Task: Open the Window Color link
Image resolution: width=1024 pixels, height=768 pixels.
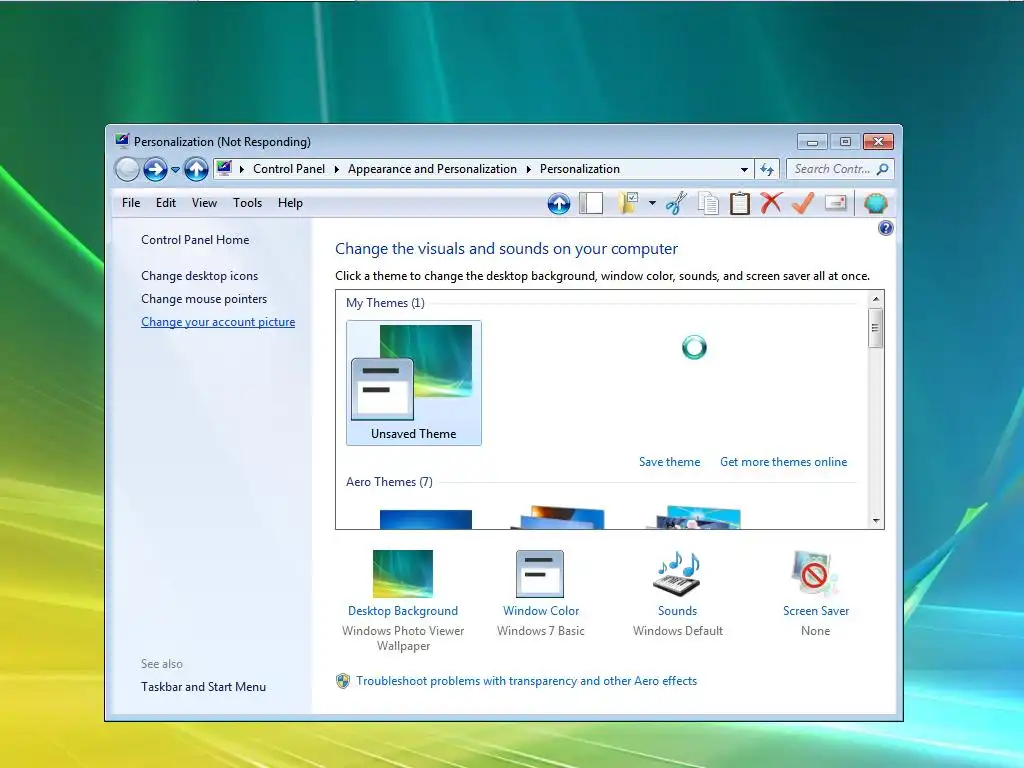Action: tap(541, 611)
